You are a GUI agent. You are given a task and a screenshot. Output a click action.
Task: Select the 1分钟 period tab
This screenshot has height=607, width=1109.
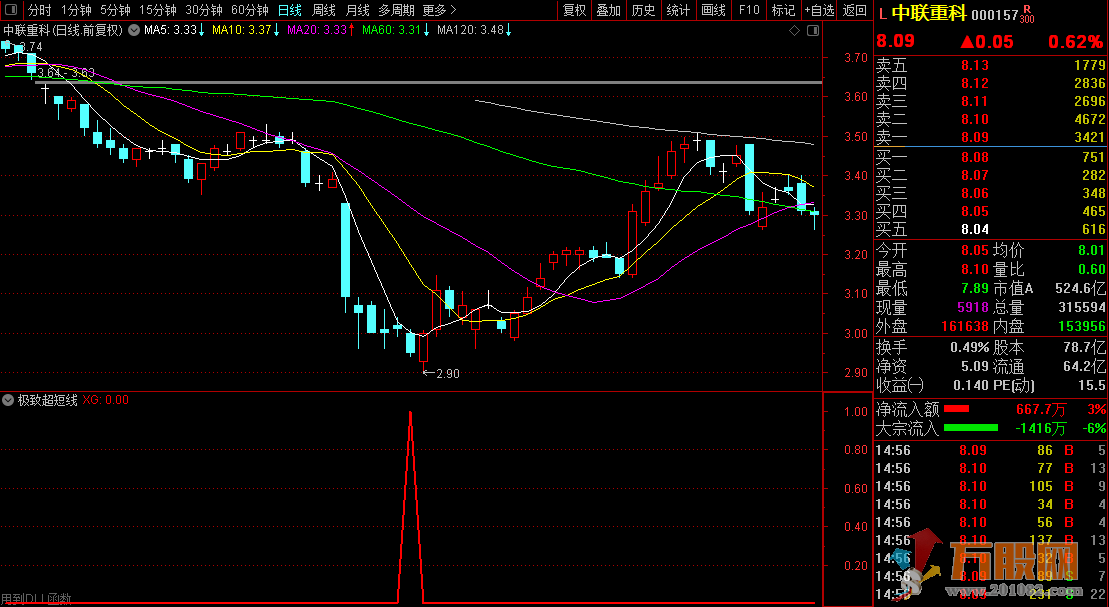click(76, 10)
